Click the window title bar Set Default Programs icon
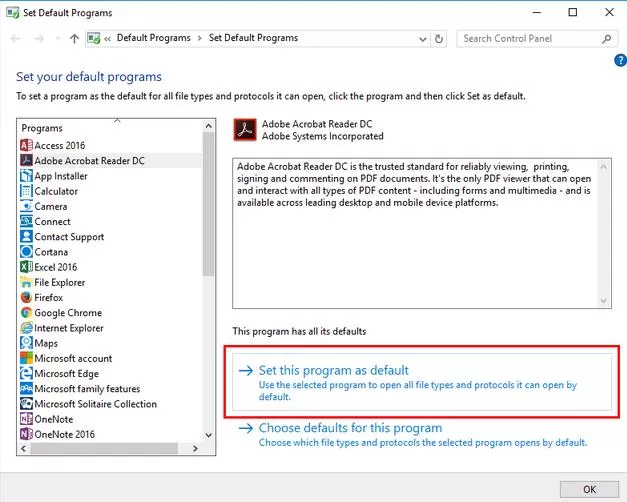This screenshot has width=627, height=502. [12, 12]
